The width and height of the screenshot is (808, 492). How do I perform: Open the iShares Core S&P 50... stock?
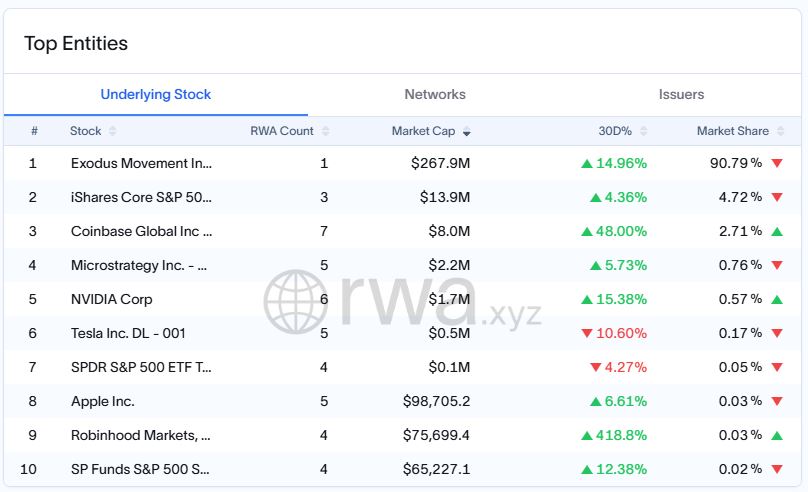(141, 197)
